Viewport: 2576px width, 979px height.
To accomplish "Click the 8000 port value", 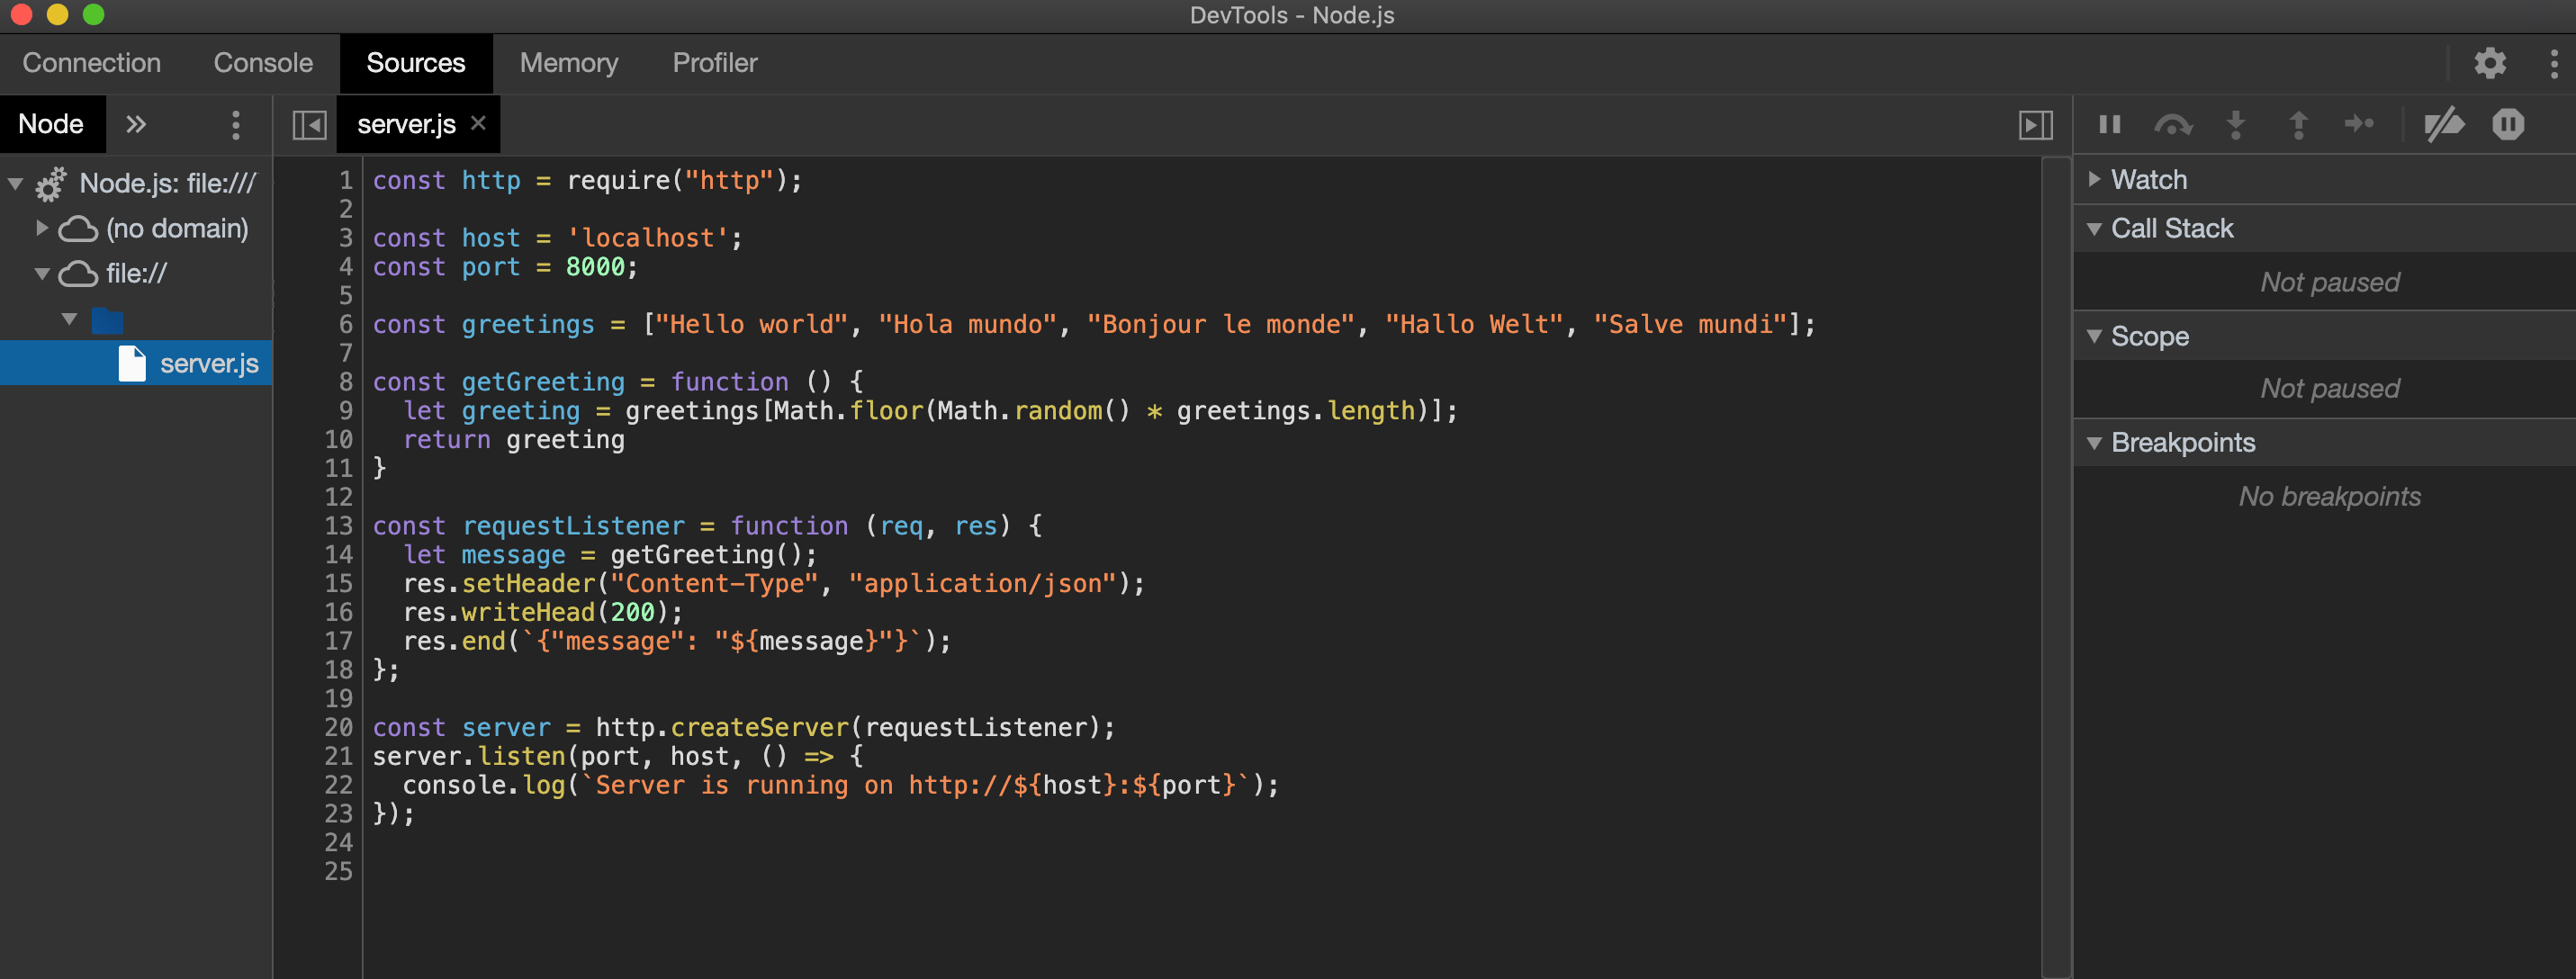I will coord(595,267).
